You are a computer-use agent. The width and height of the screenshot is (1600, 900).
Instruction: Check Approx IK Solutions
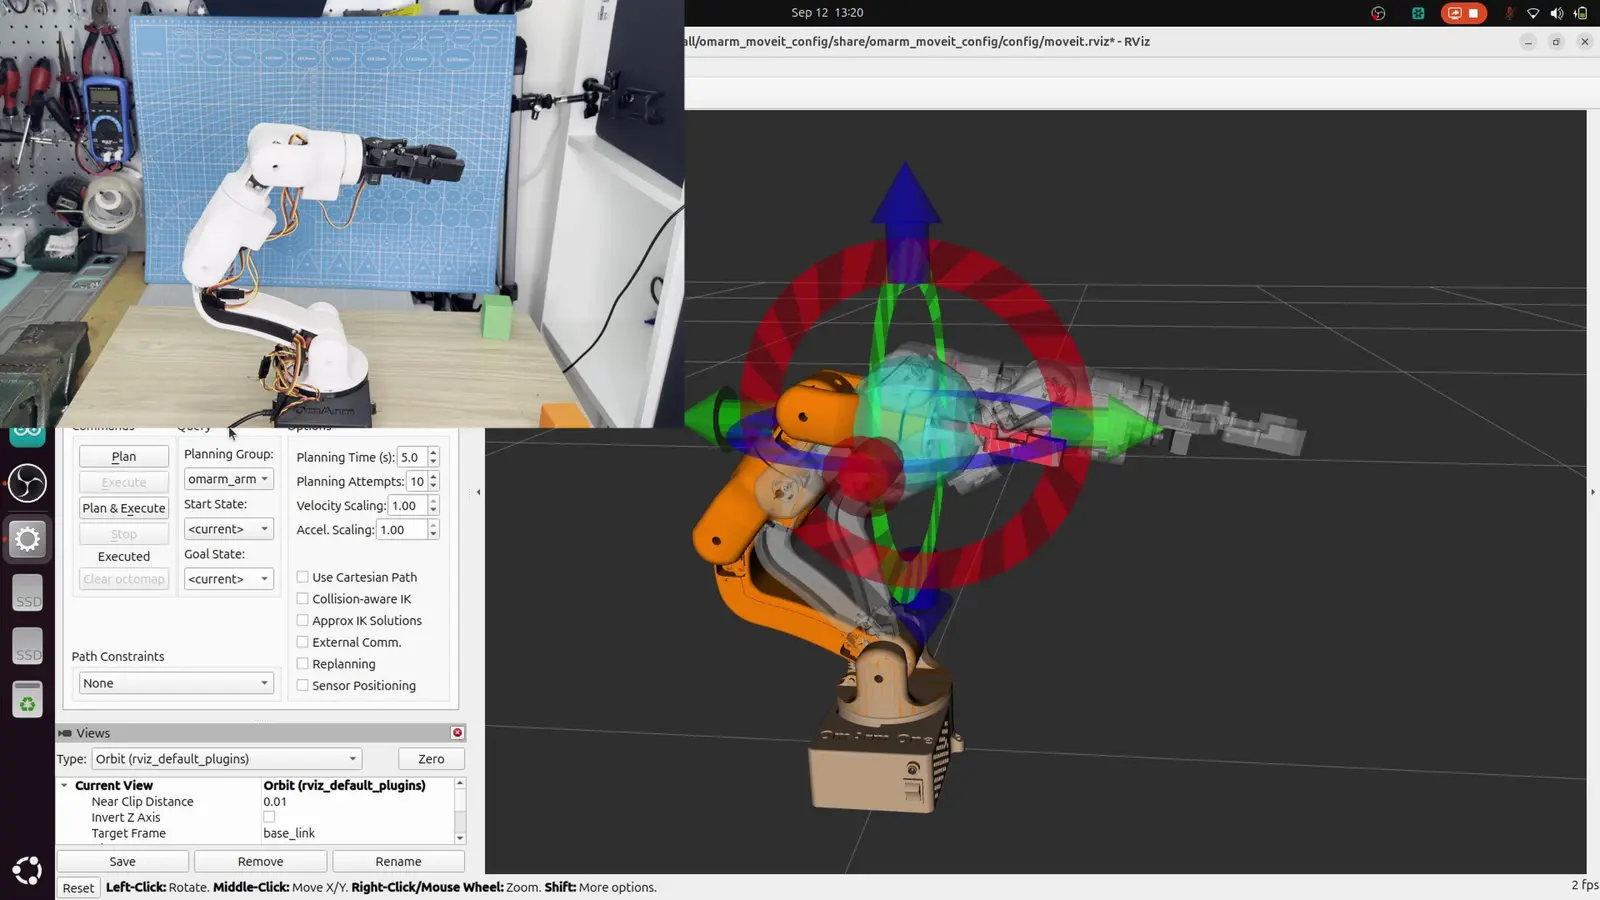[x=302, y=620]
